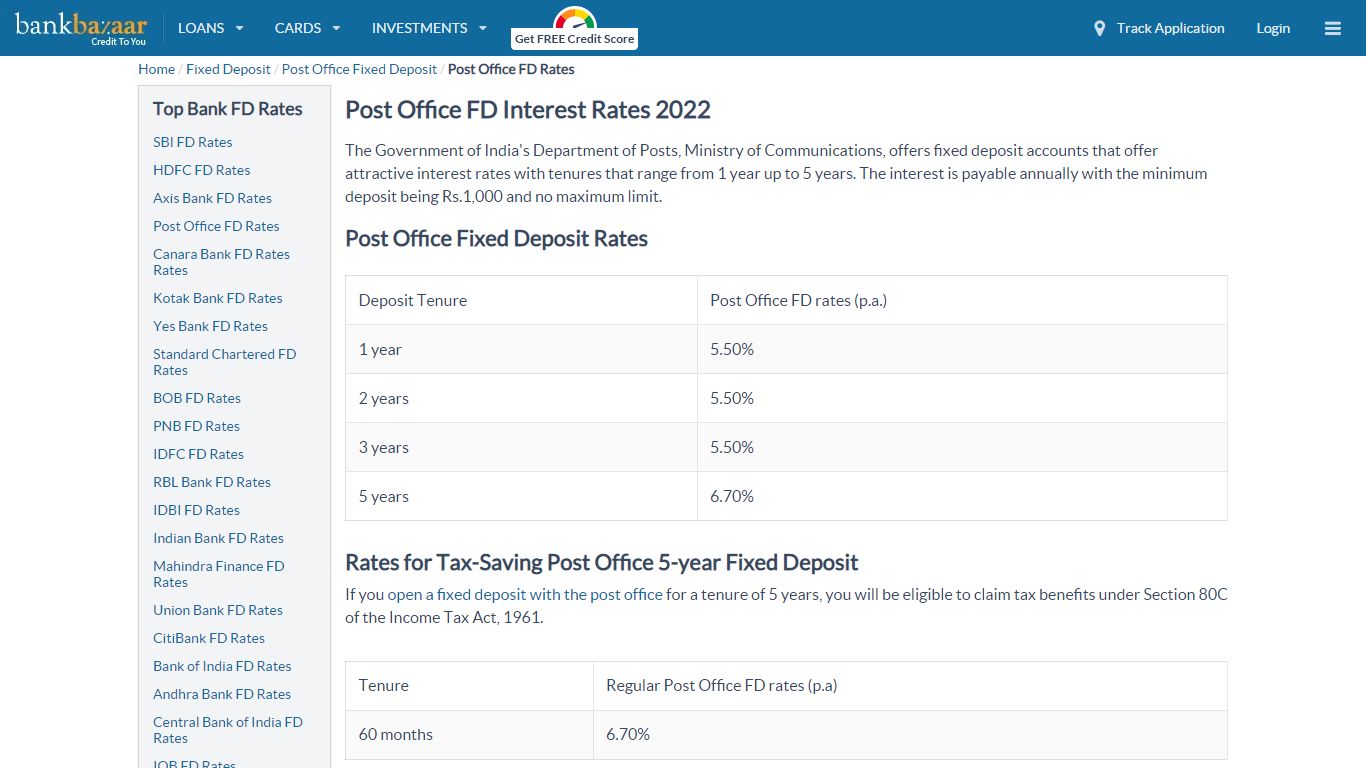Click Post Office FD Interest Rates 2022 heading
Image resolution: width=1366 pixels, height=768 pixels.
[528, 110]
